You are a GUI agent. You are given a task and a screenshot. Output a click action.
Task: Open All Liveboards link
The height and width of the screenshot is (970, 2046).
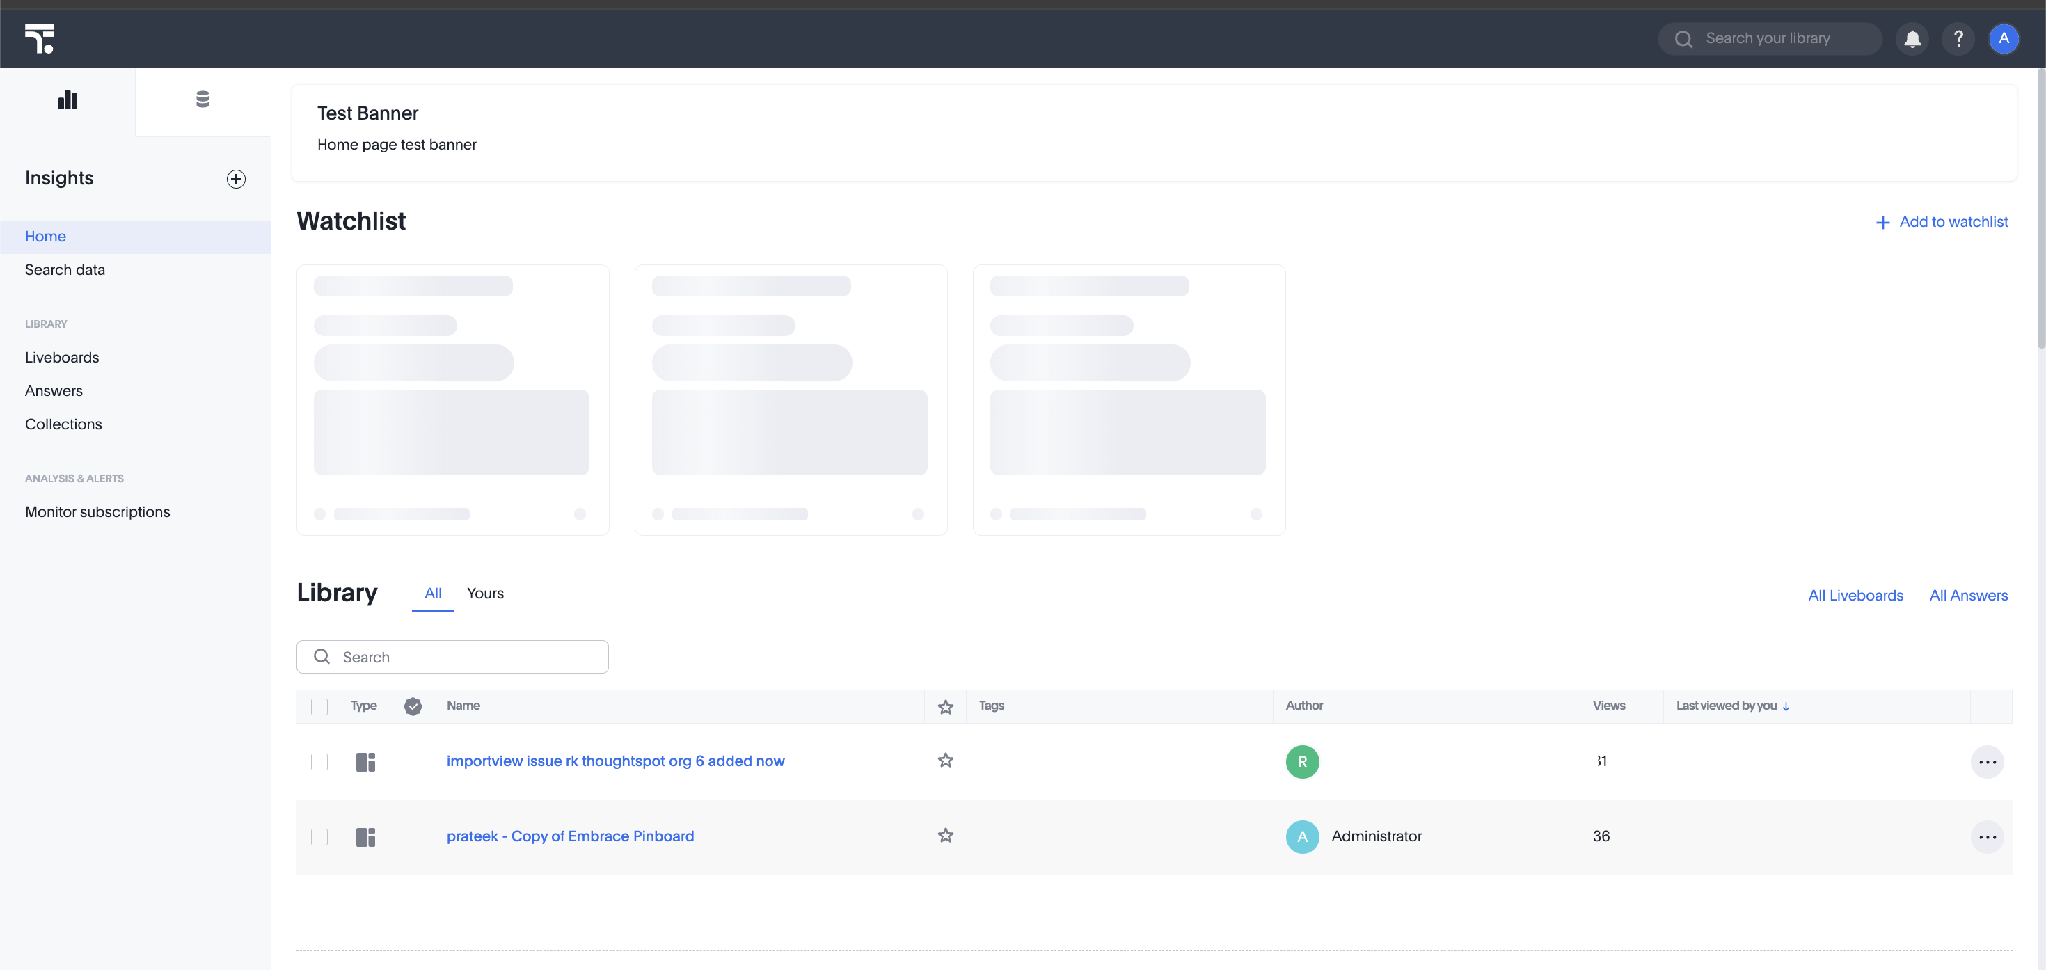coord(1855,596)
